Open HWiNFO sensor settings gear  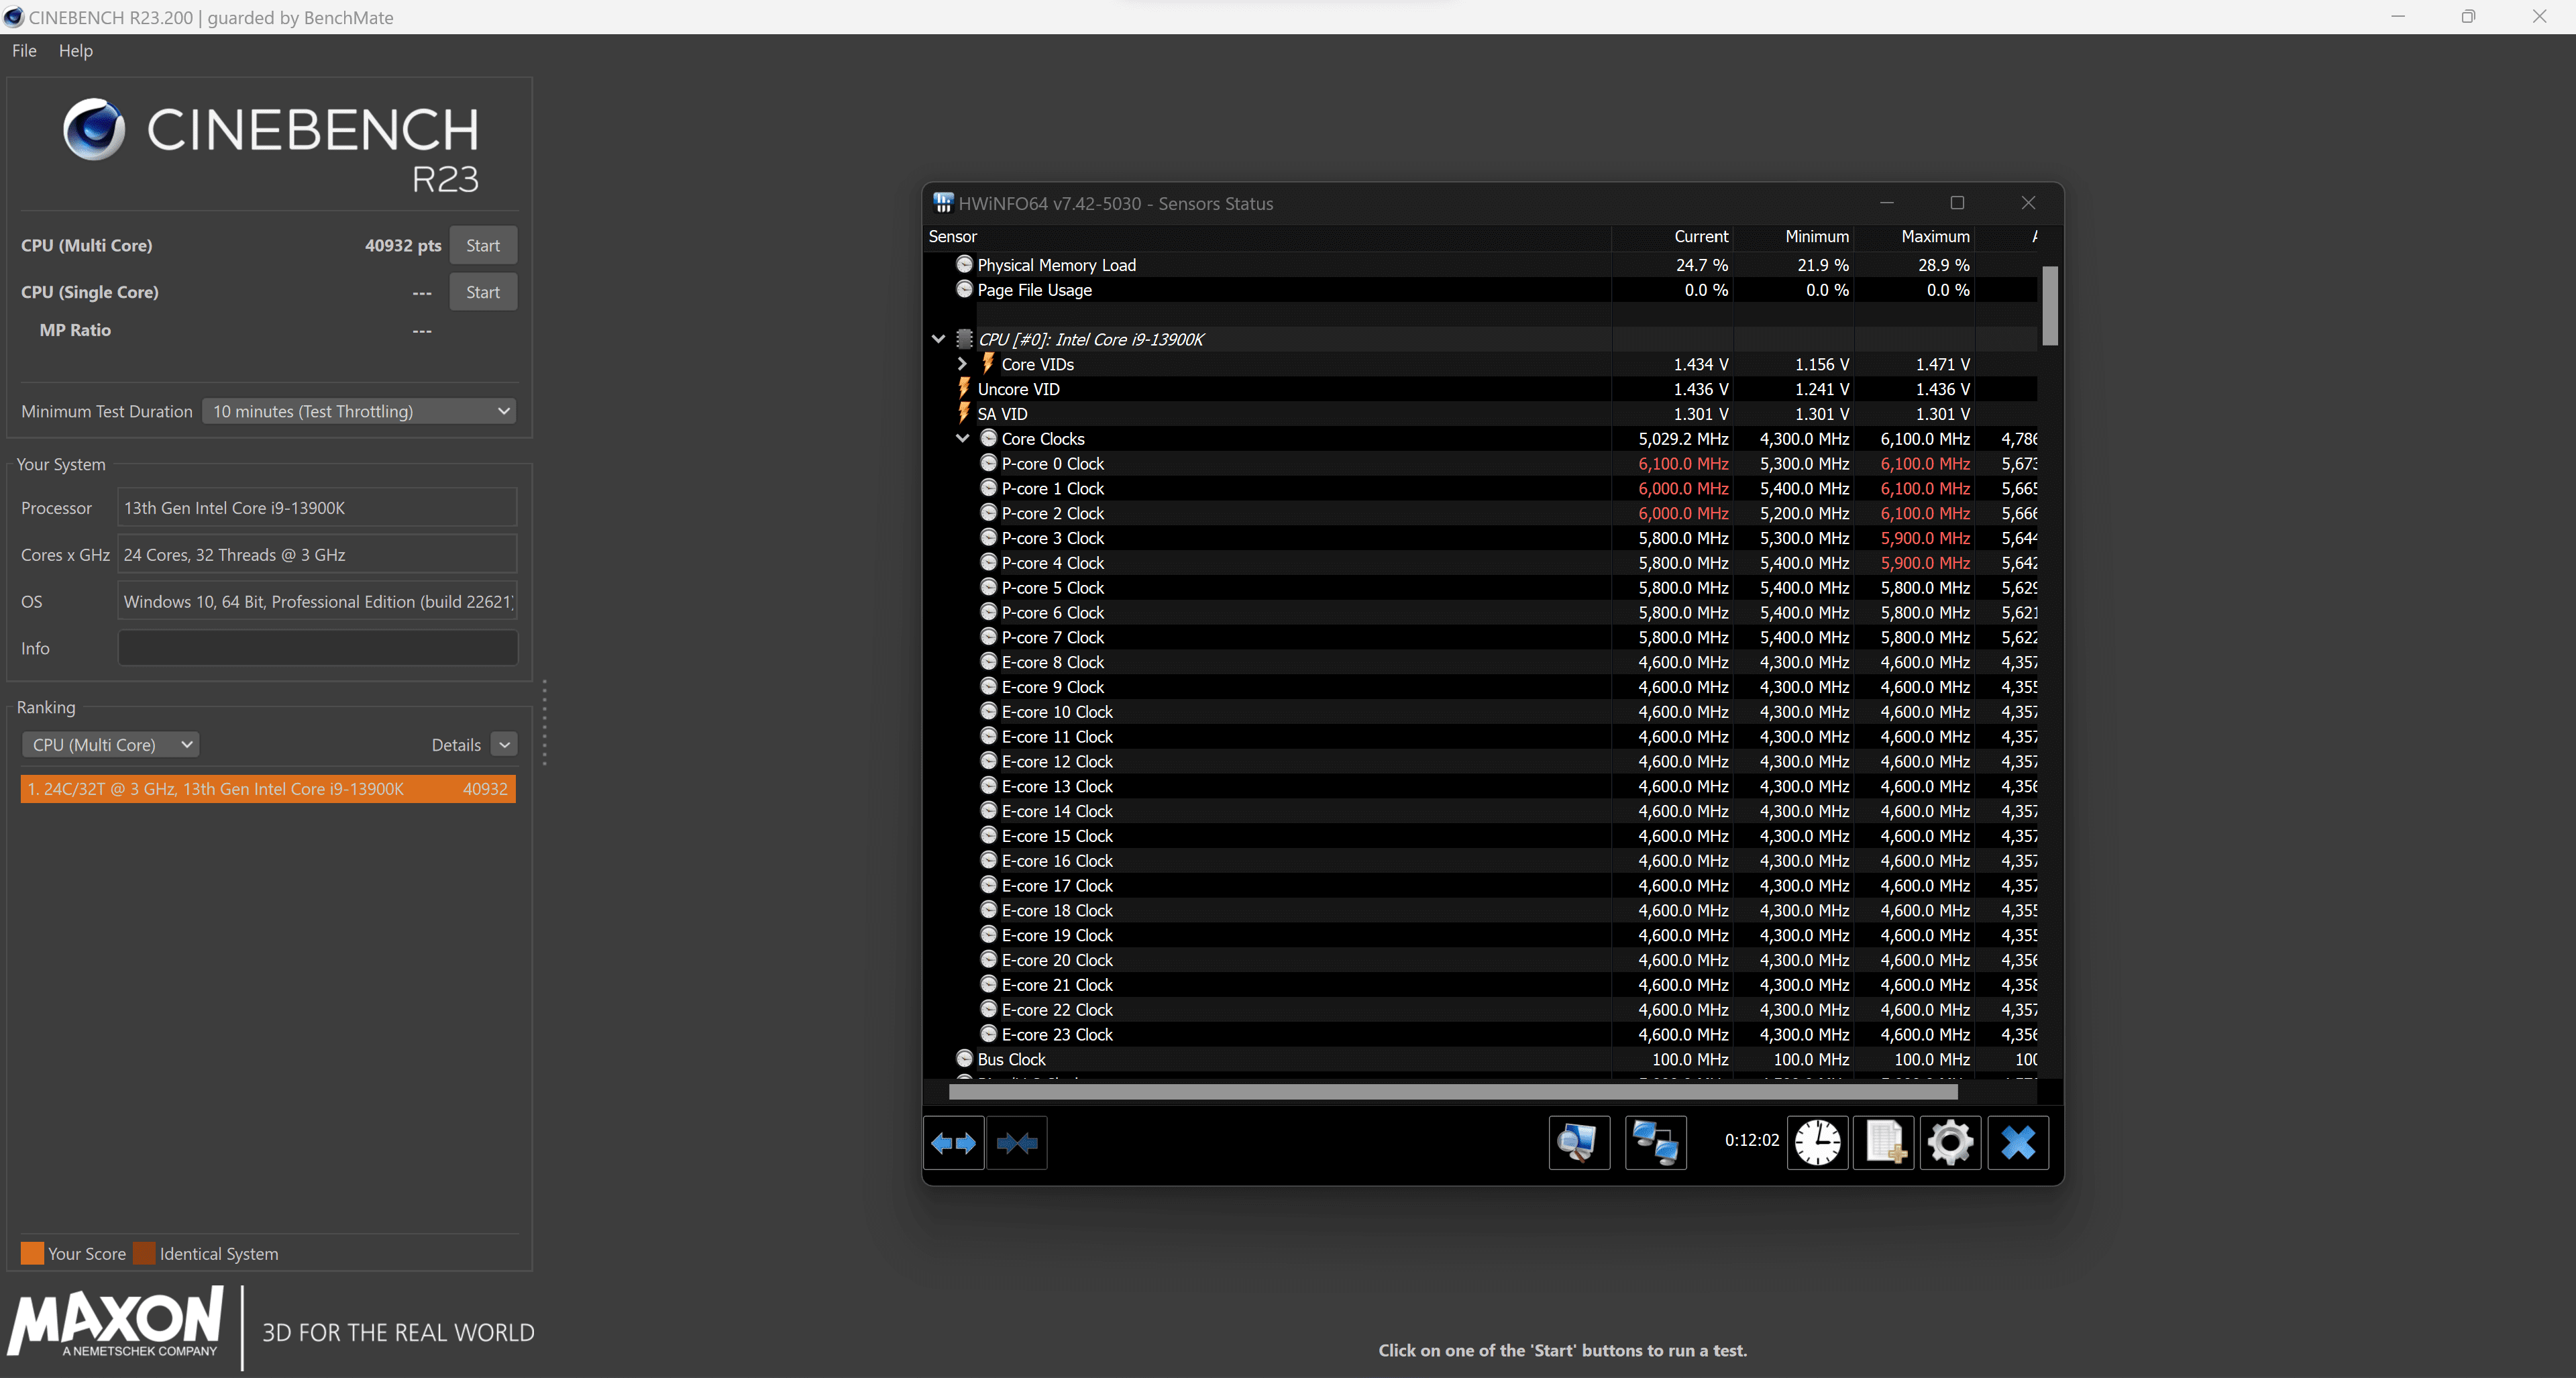[1950, 1143]
